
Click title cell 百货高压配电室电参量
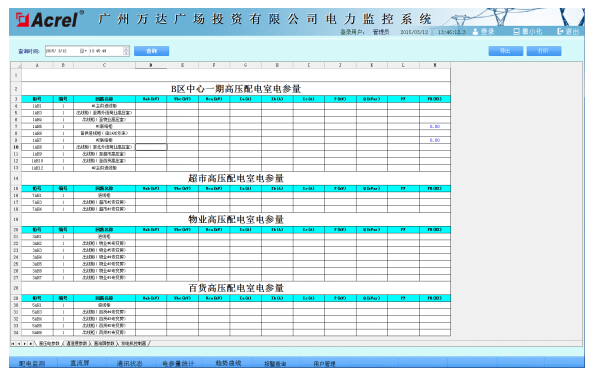[x=236, y=288]
